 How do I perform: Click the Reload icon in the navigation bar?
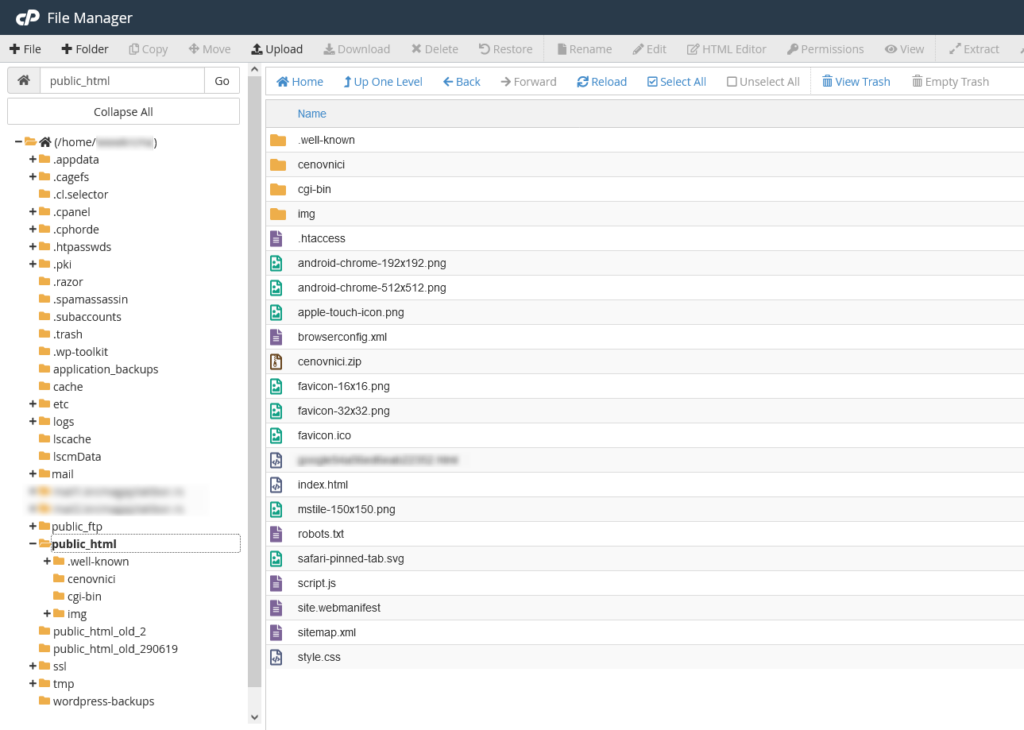(583, 82)
